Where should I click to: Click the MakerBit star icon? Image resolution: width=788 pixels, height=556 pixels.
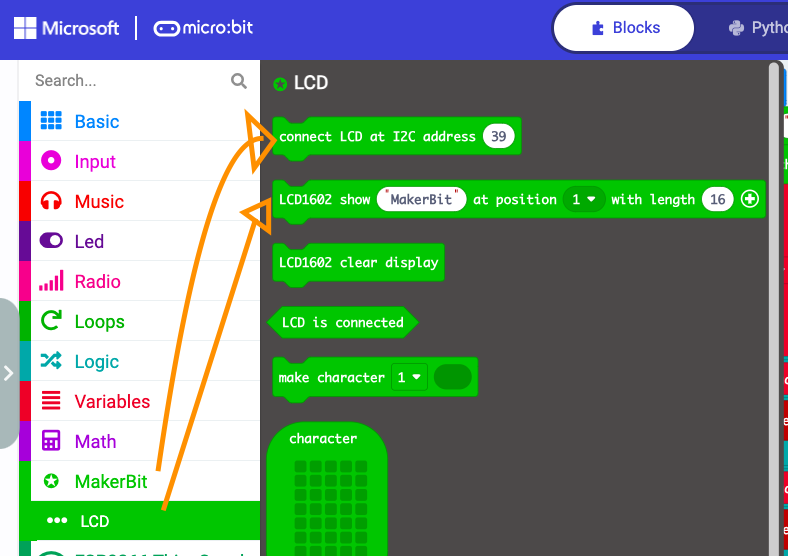coord(51,481)
